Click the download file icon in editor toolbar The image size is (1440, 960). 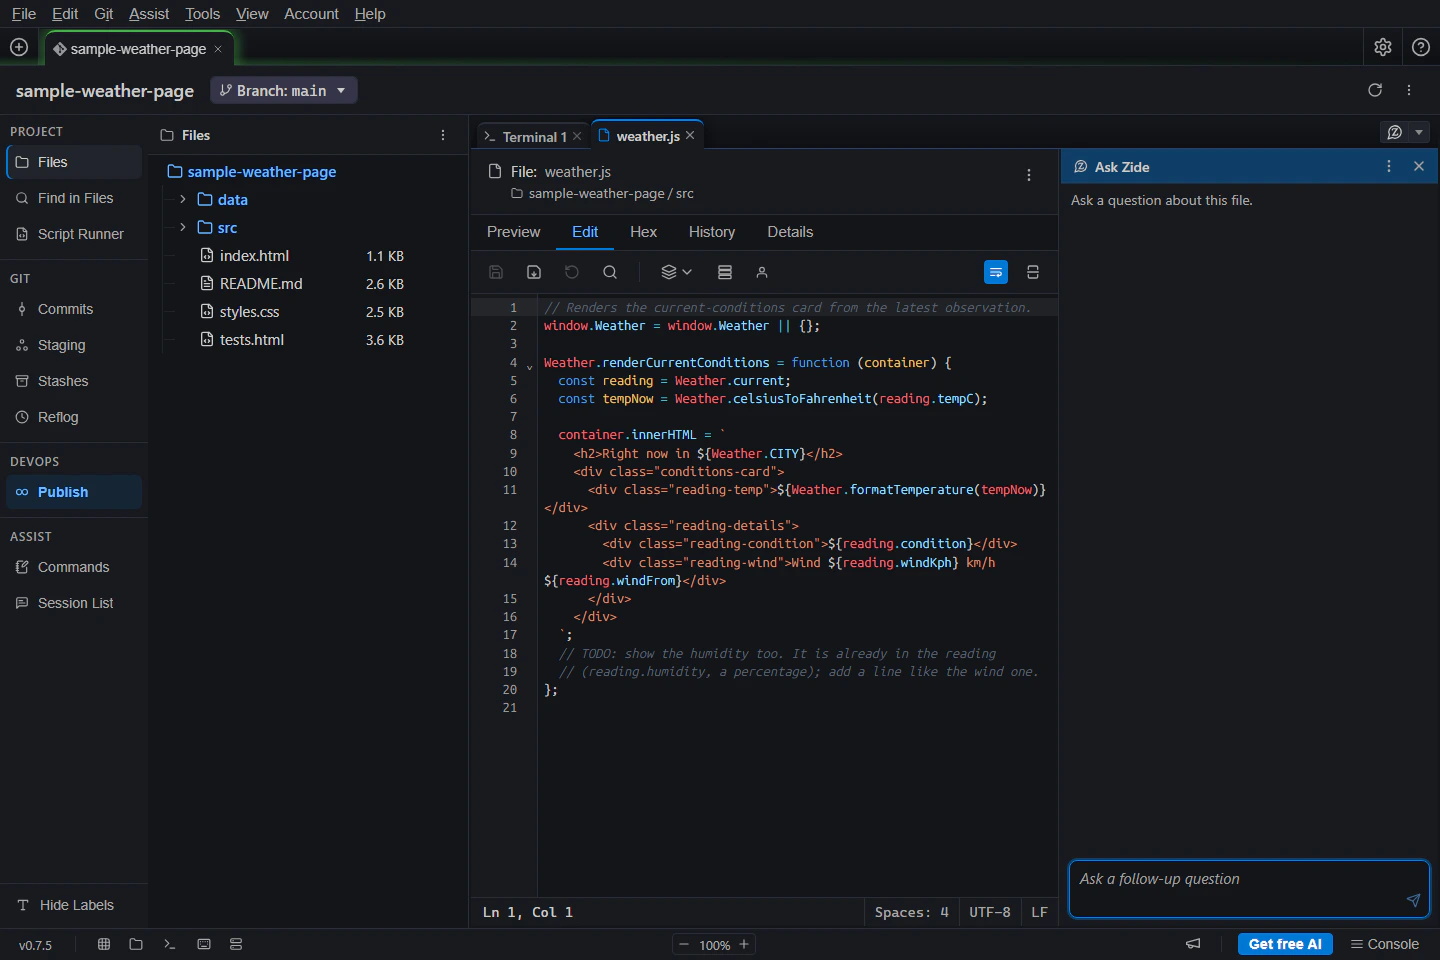(534, 272)
